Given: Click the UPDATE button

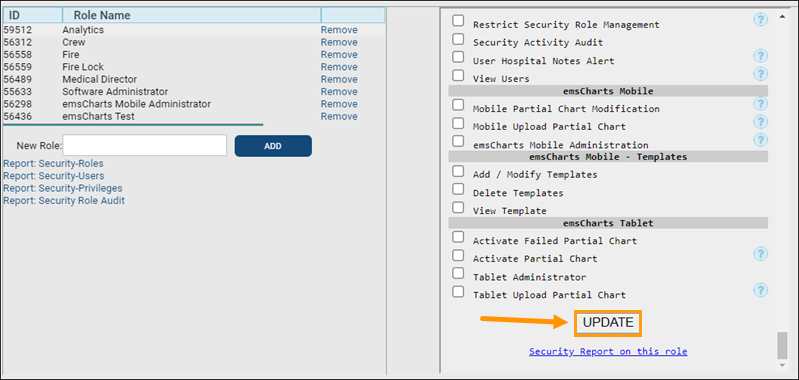Looking at the screenshot, I should click(608, 323).
